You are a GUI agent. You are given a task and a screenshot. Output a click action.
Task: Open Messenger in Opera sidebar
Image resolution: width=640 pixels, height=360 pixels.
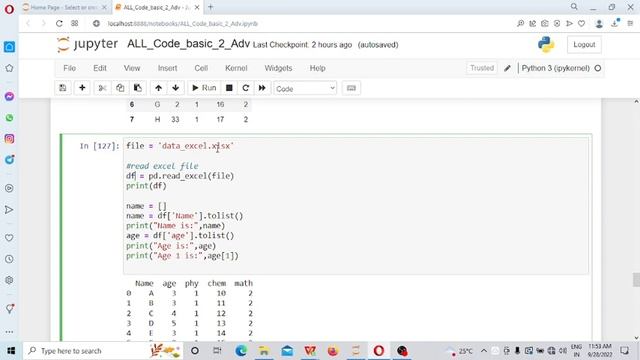click(x=9, y=96)
